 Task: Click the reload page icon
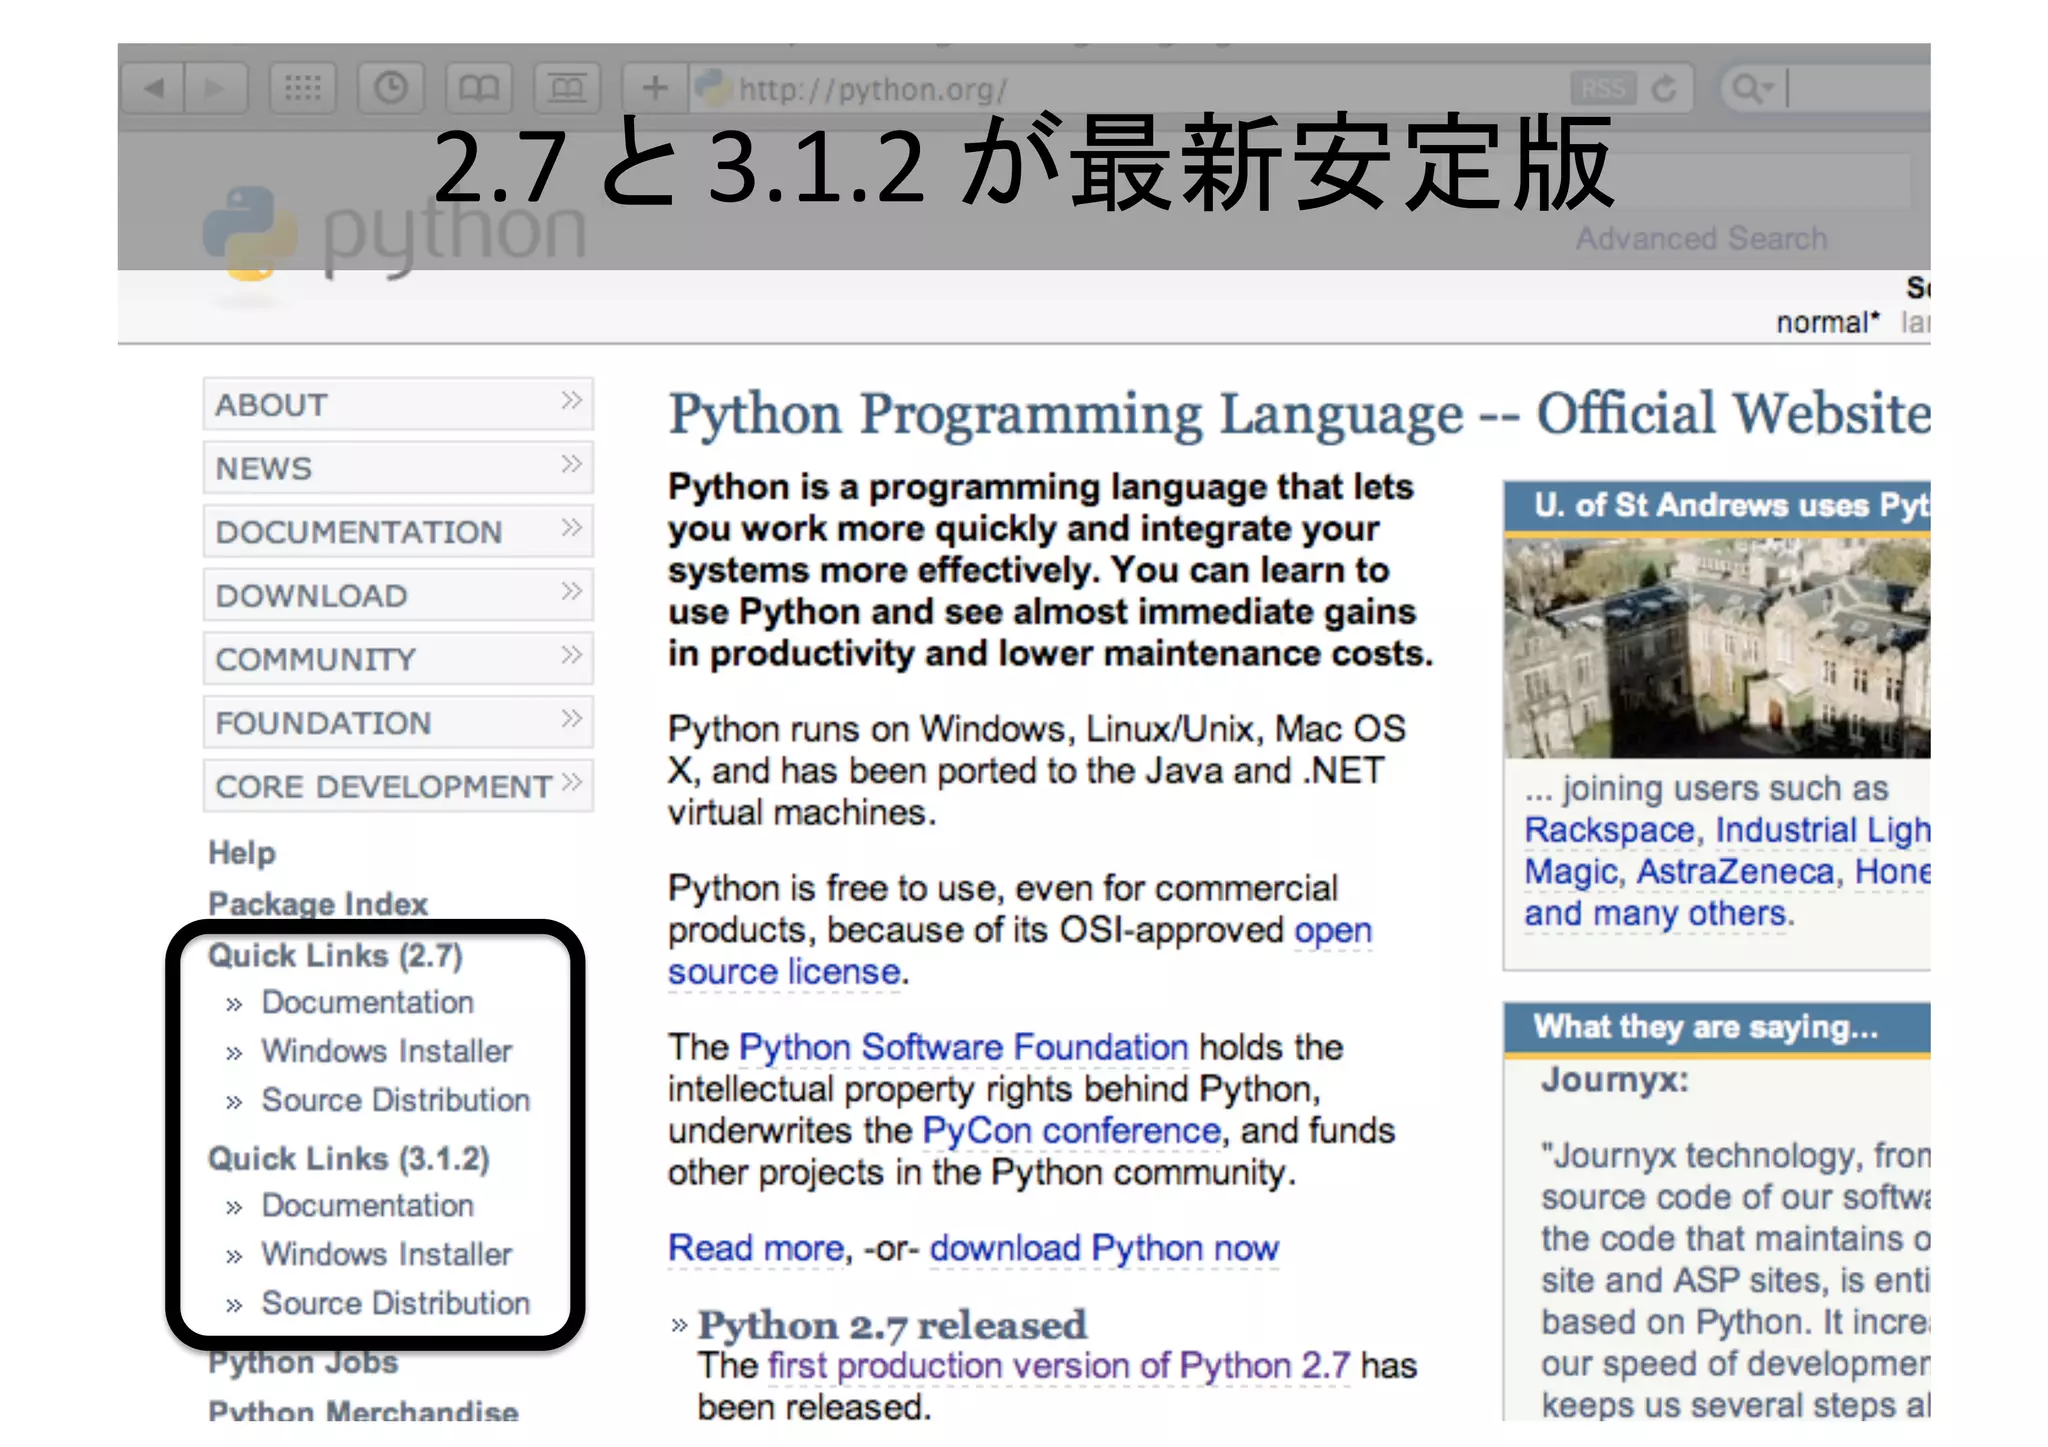[x=1664, y=89]
